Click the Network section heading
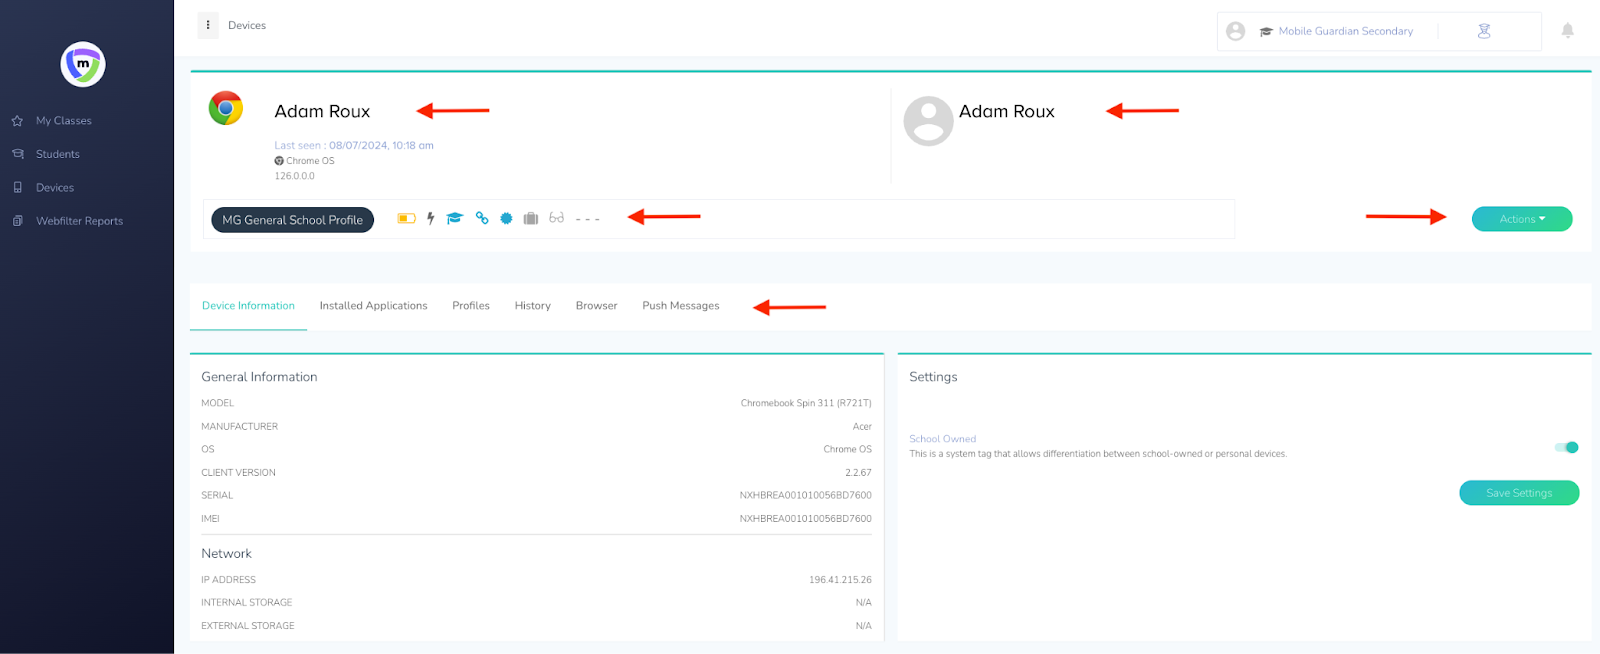This screenshot has height=654, width=1600. pos(226,554)
